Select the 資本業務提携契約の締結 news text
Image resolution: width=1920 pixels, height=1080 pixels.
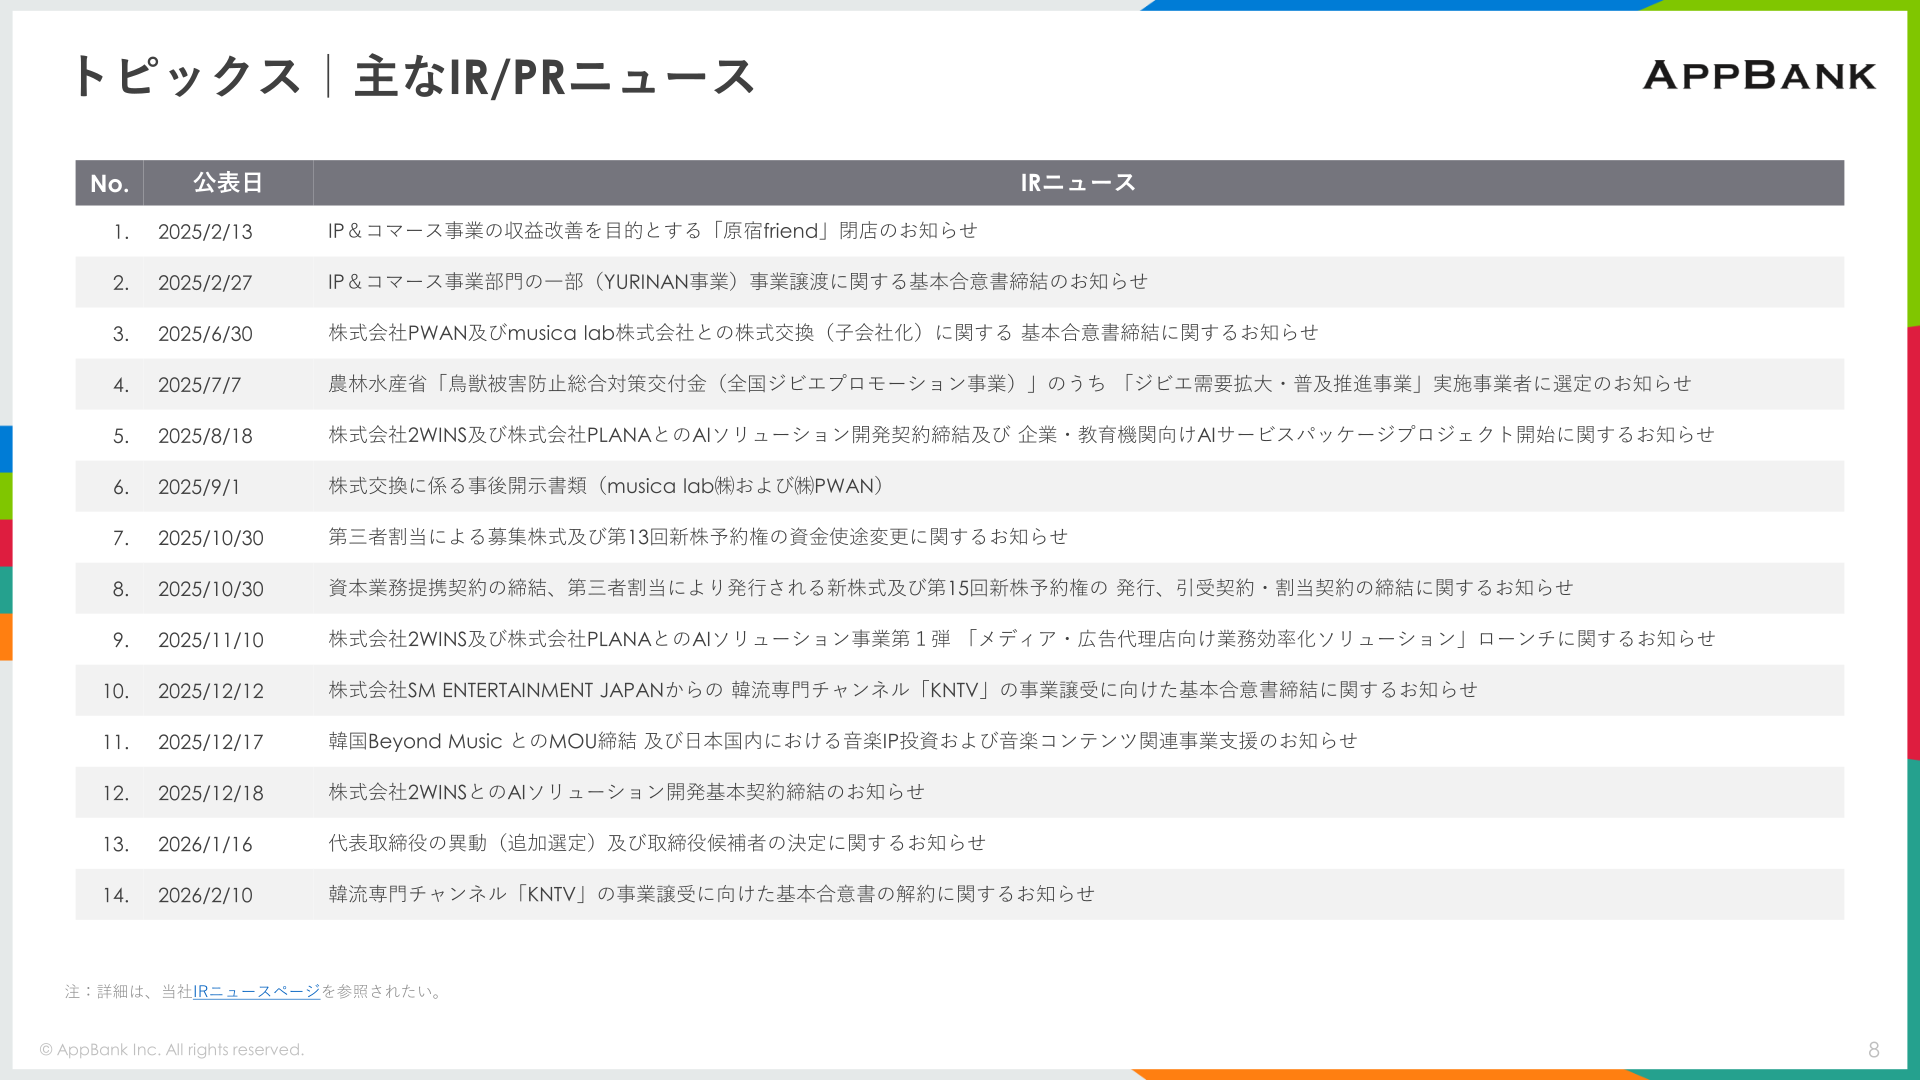tap(951, 588)
